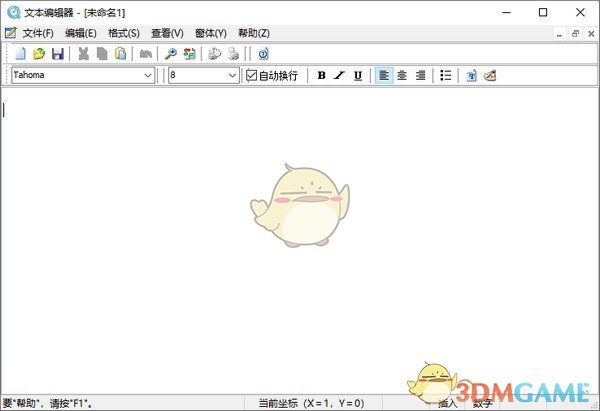Toggle the 自动换行 checkbox
The height and width of the screenshot is (411, 600).
click(251, 75)
